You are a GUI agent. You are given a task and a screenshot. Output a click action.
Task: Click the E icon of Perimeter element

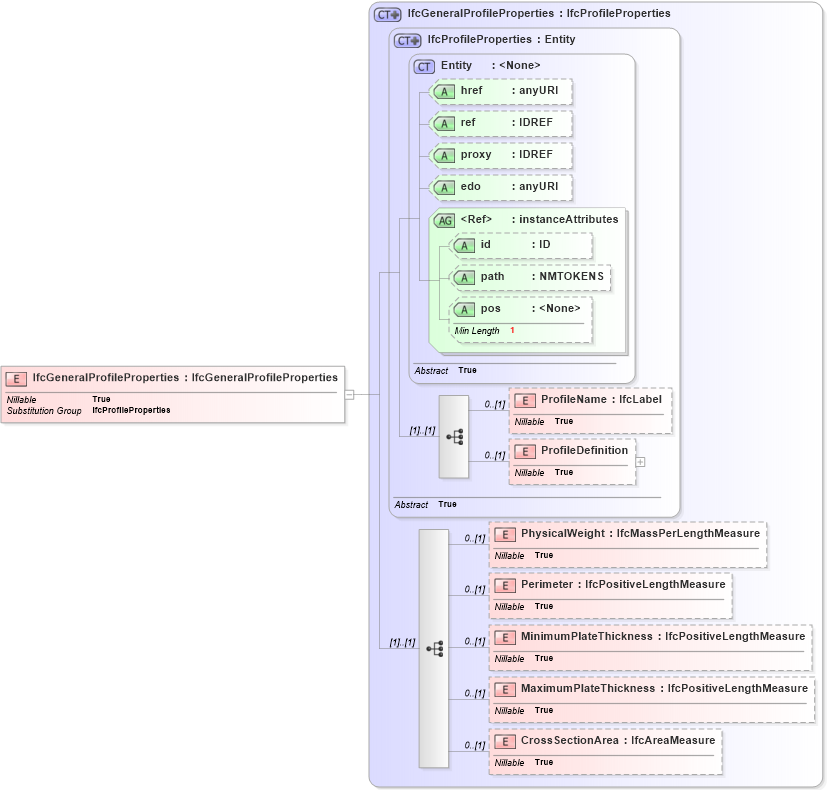505,585
